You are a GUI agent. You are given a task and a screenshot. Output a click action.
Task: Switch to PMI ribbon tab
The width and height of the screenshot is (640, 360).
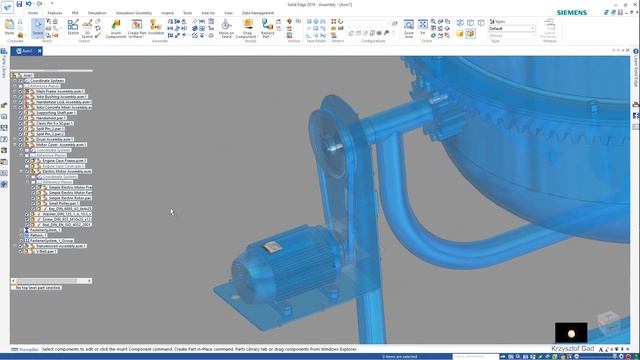[x=75, y=13]
